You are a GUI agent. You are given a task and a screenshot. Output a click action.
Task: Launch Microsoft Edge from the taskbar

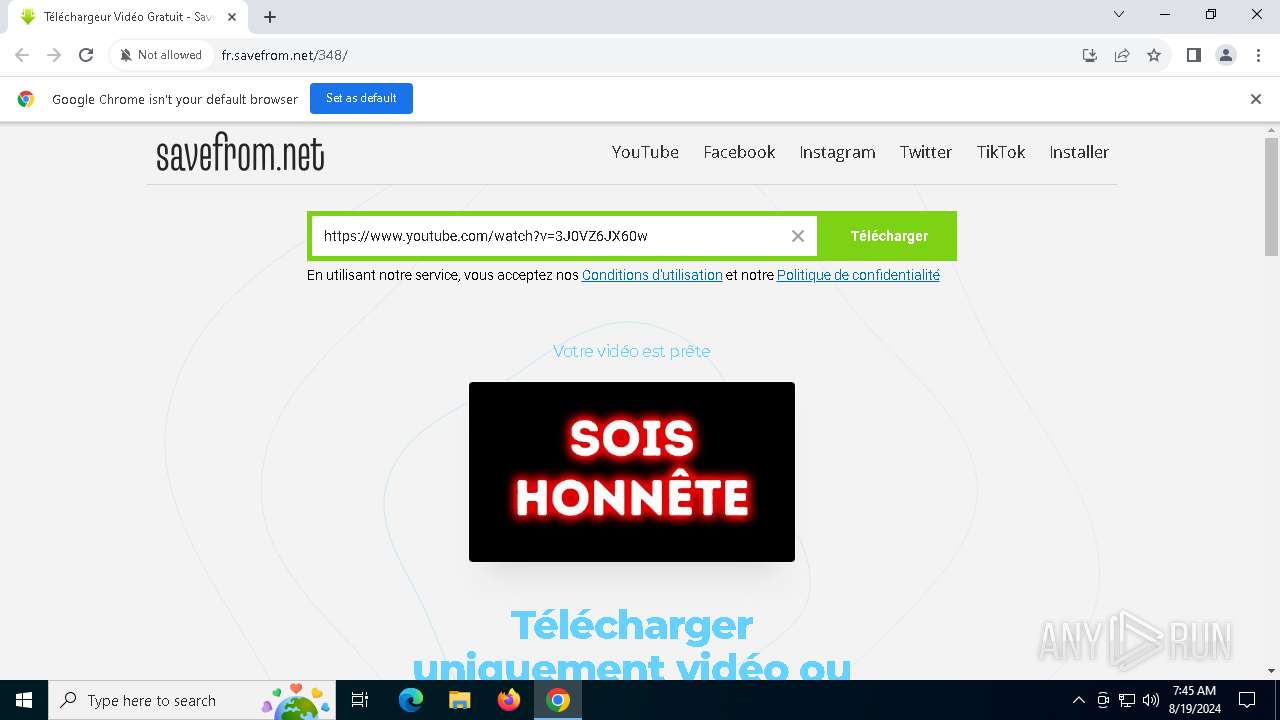pyautogui.click(x=411, y=700)
